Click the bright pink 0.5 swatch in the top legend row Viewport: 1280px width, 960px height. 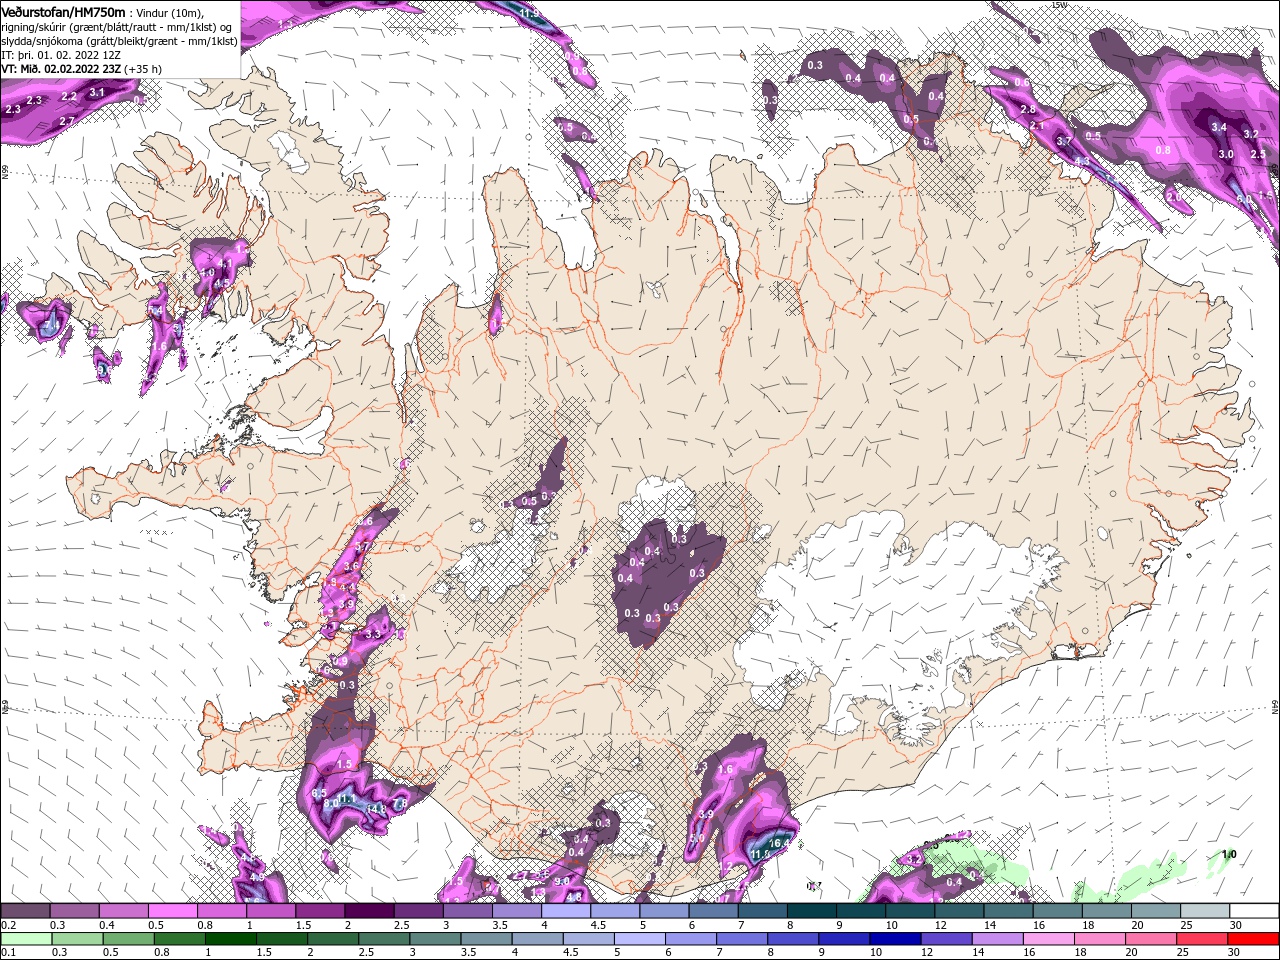click(x=172, y=911)
